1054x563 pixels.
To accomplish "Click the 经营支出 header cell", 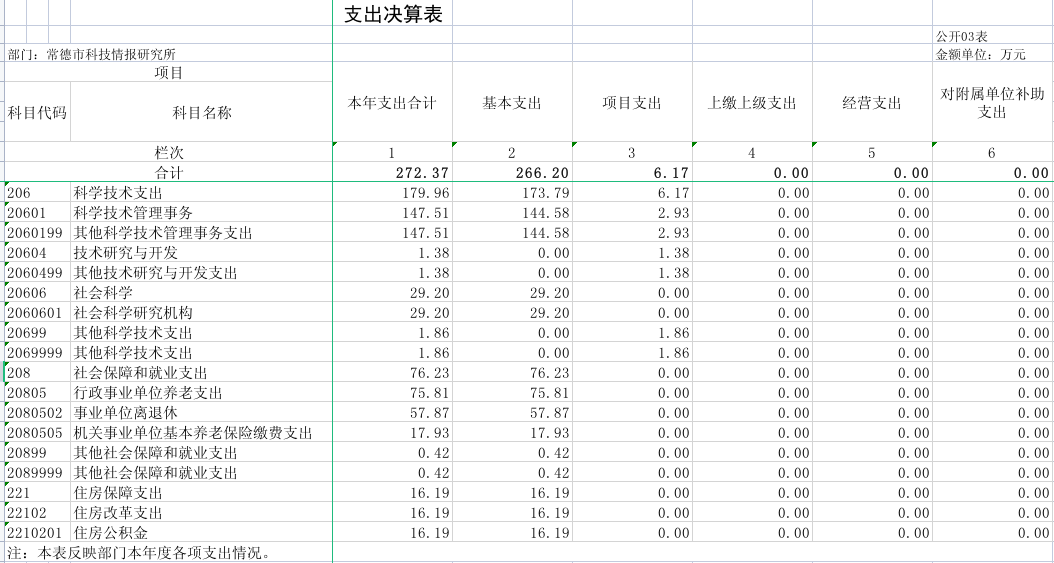I will (x=872, y=103).
